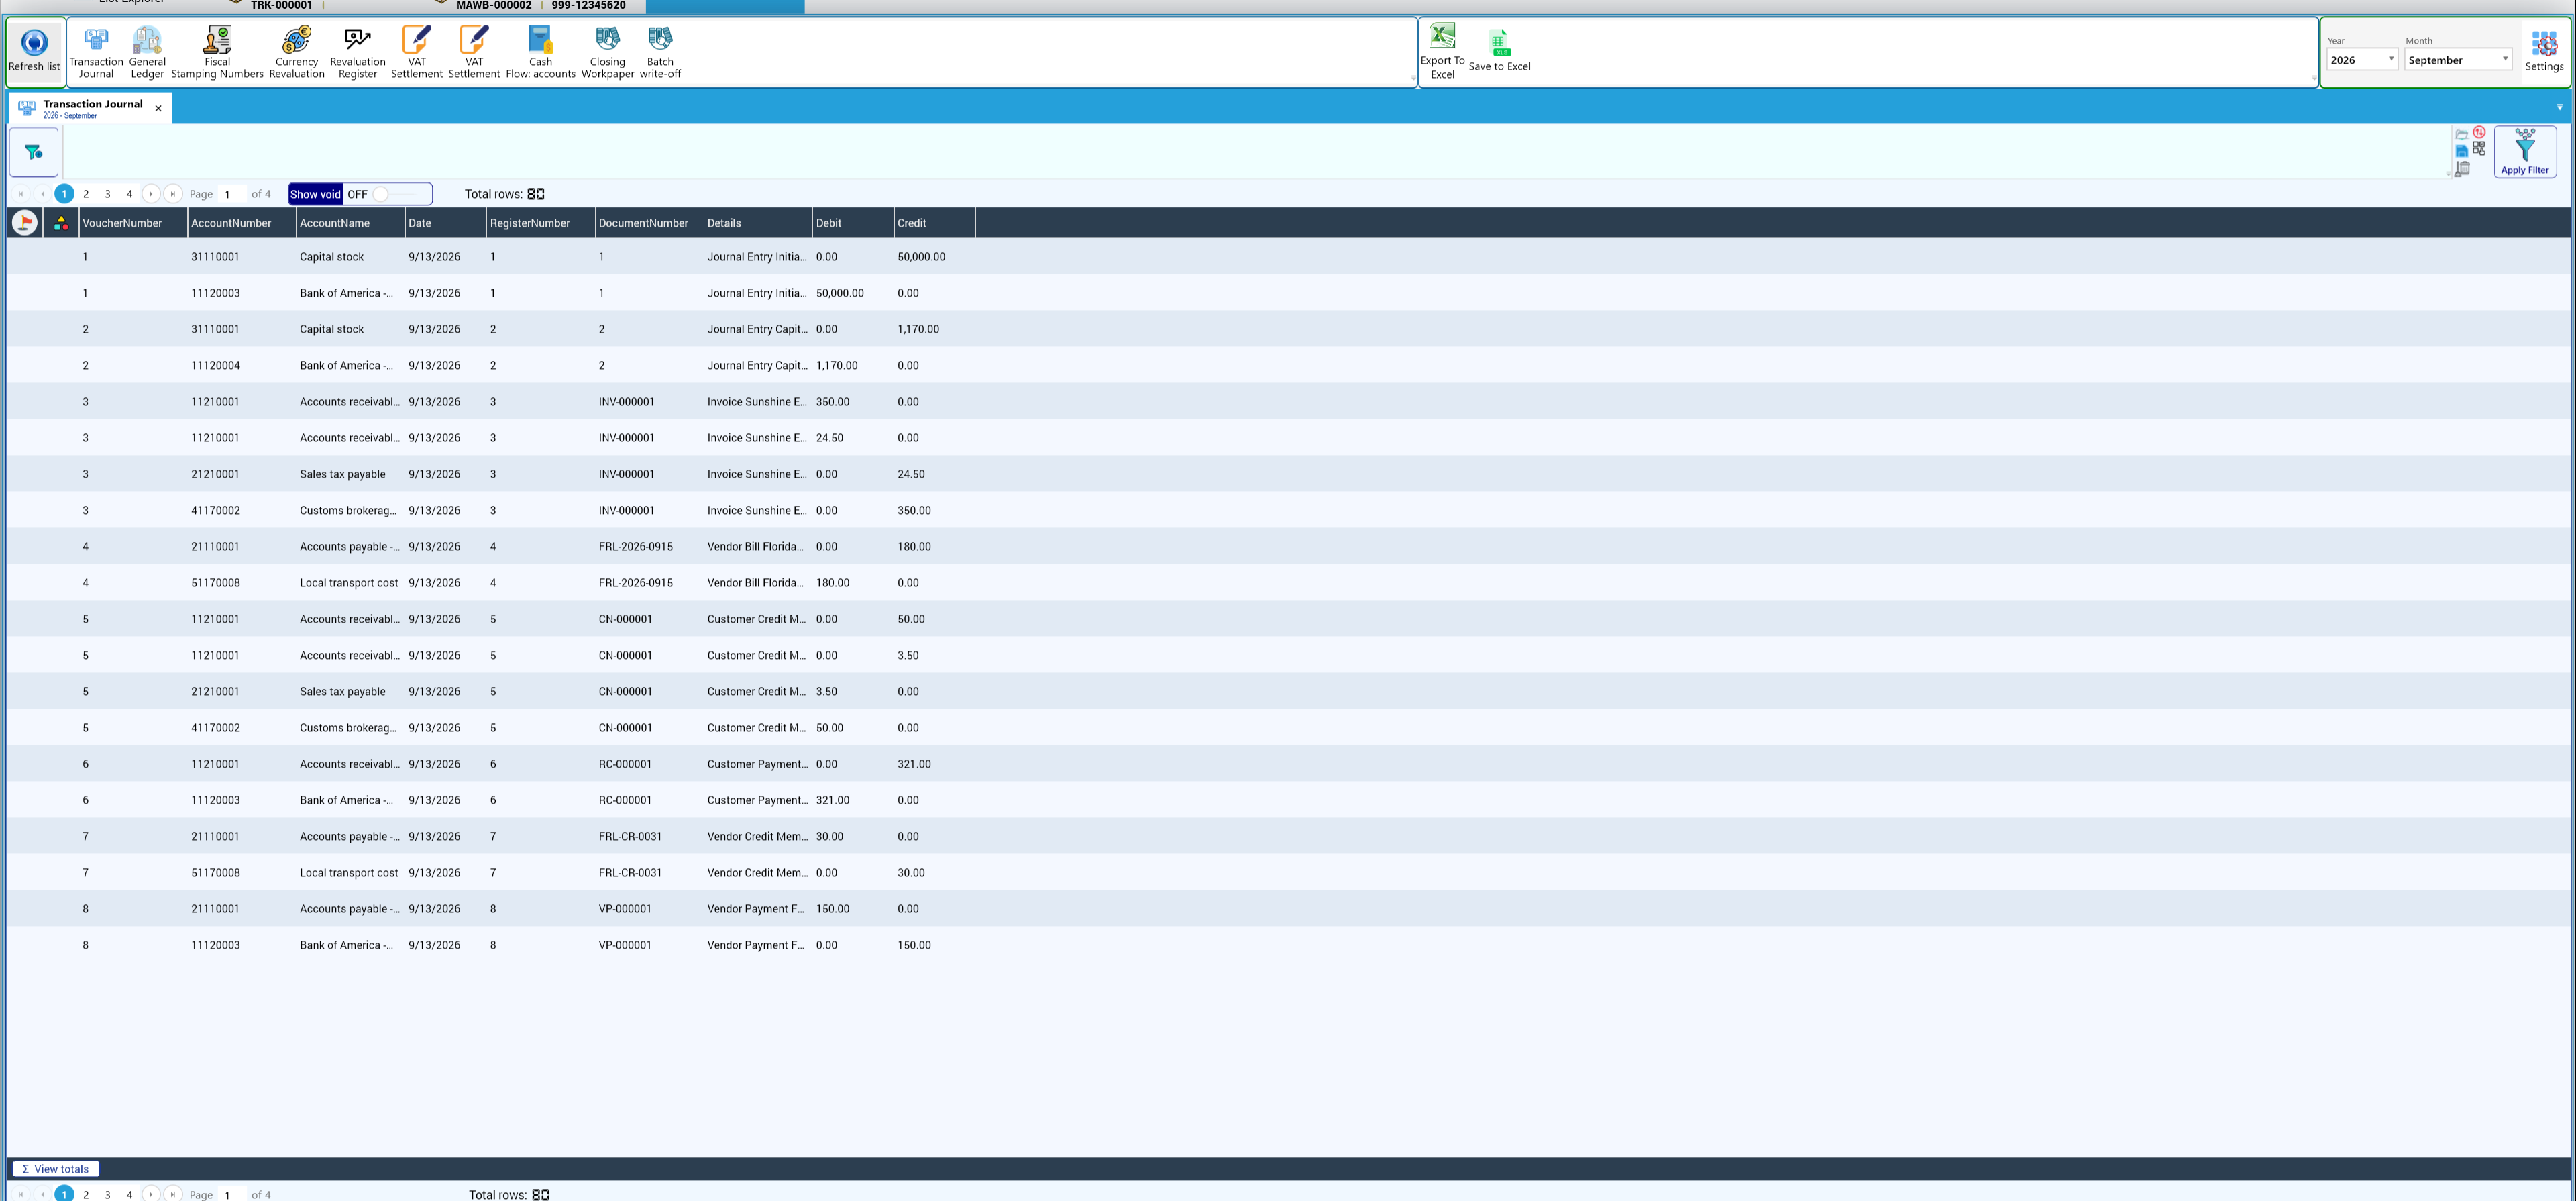Go to page 4 in top pager

(129, 194)
